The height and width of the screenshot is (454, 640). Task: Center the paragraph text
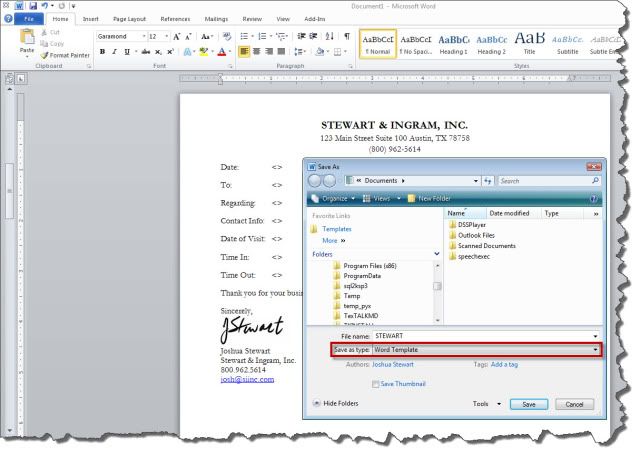click(257, 51)
